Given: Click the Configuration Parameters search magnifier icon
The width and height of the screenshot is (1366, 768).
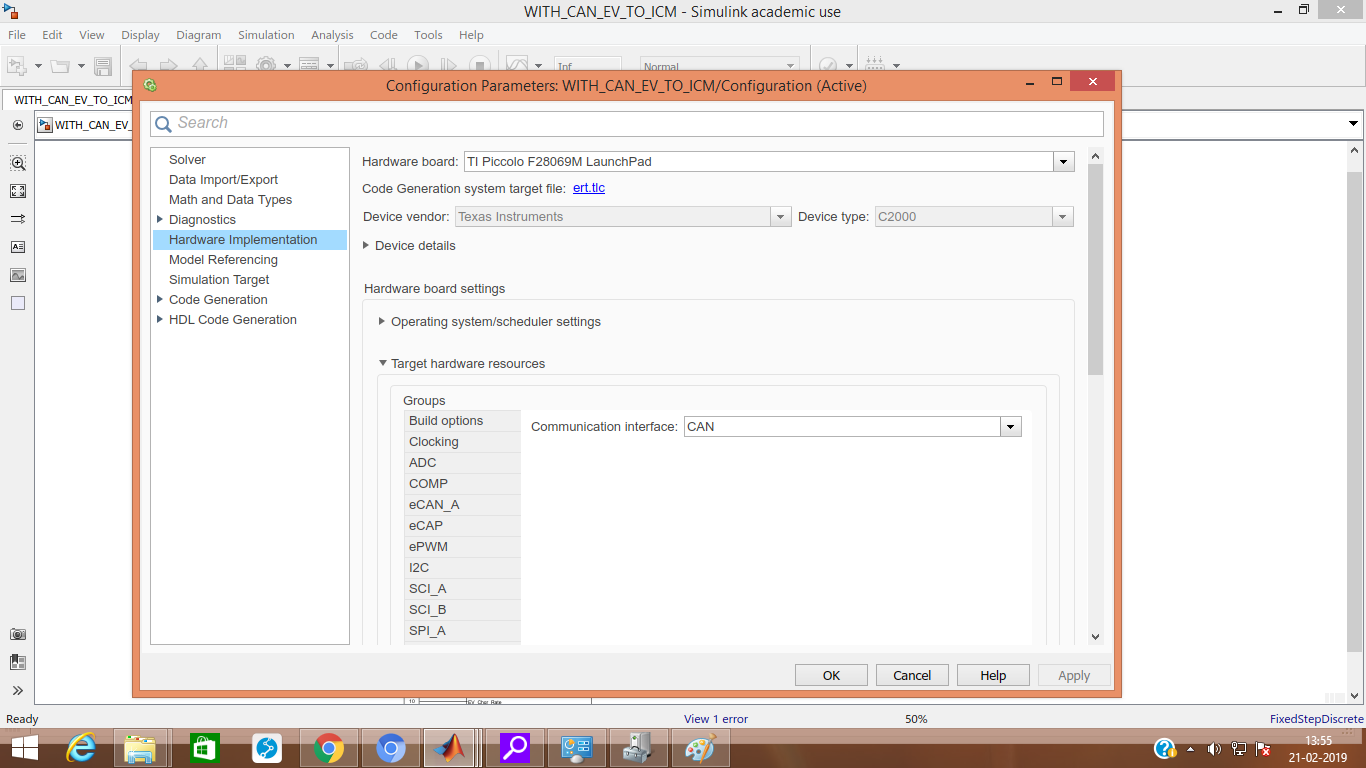Looking at the screenshot, I should [164, 124].
